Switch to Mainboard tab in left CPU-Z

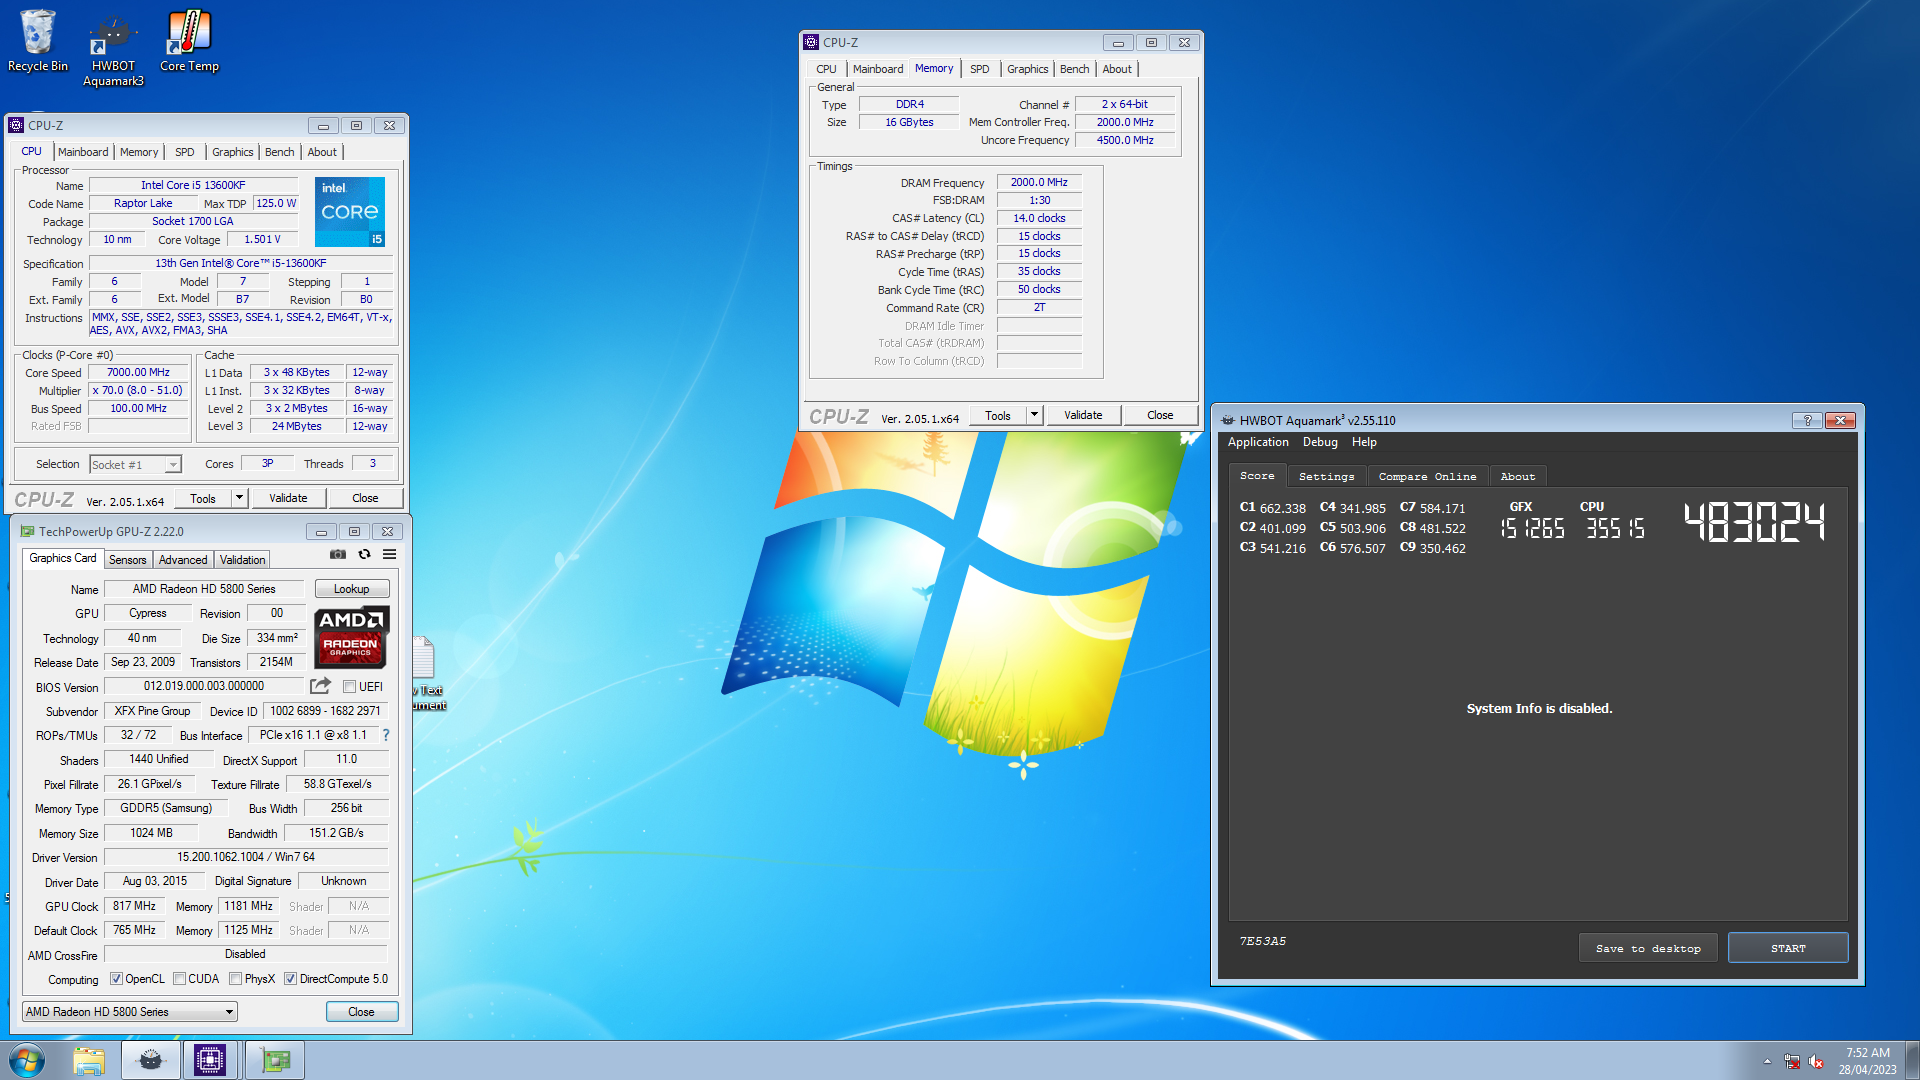click(83, 152)
